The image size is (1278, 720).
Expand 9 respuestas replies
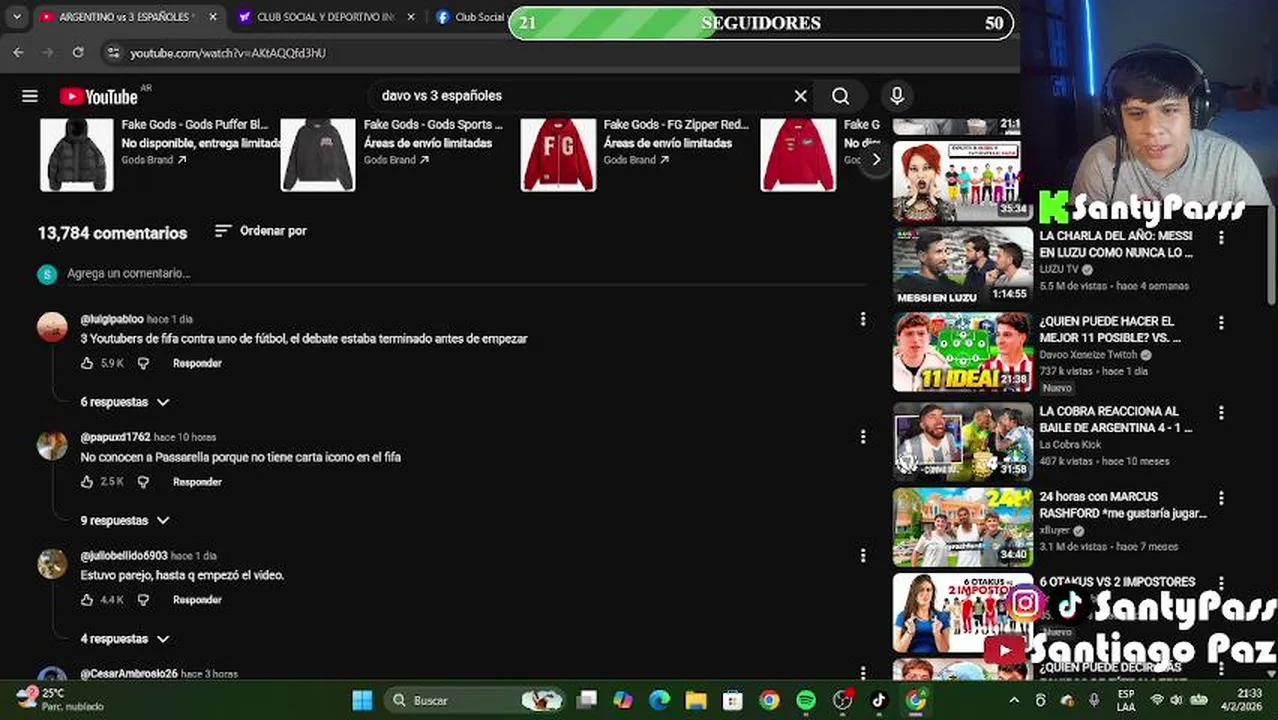pyautogui.click(x=124, y=520)
